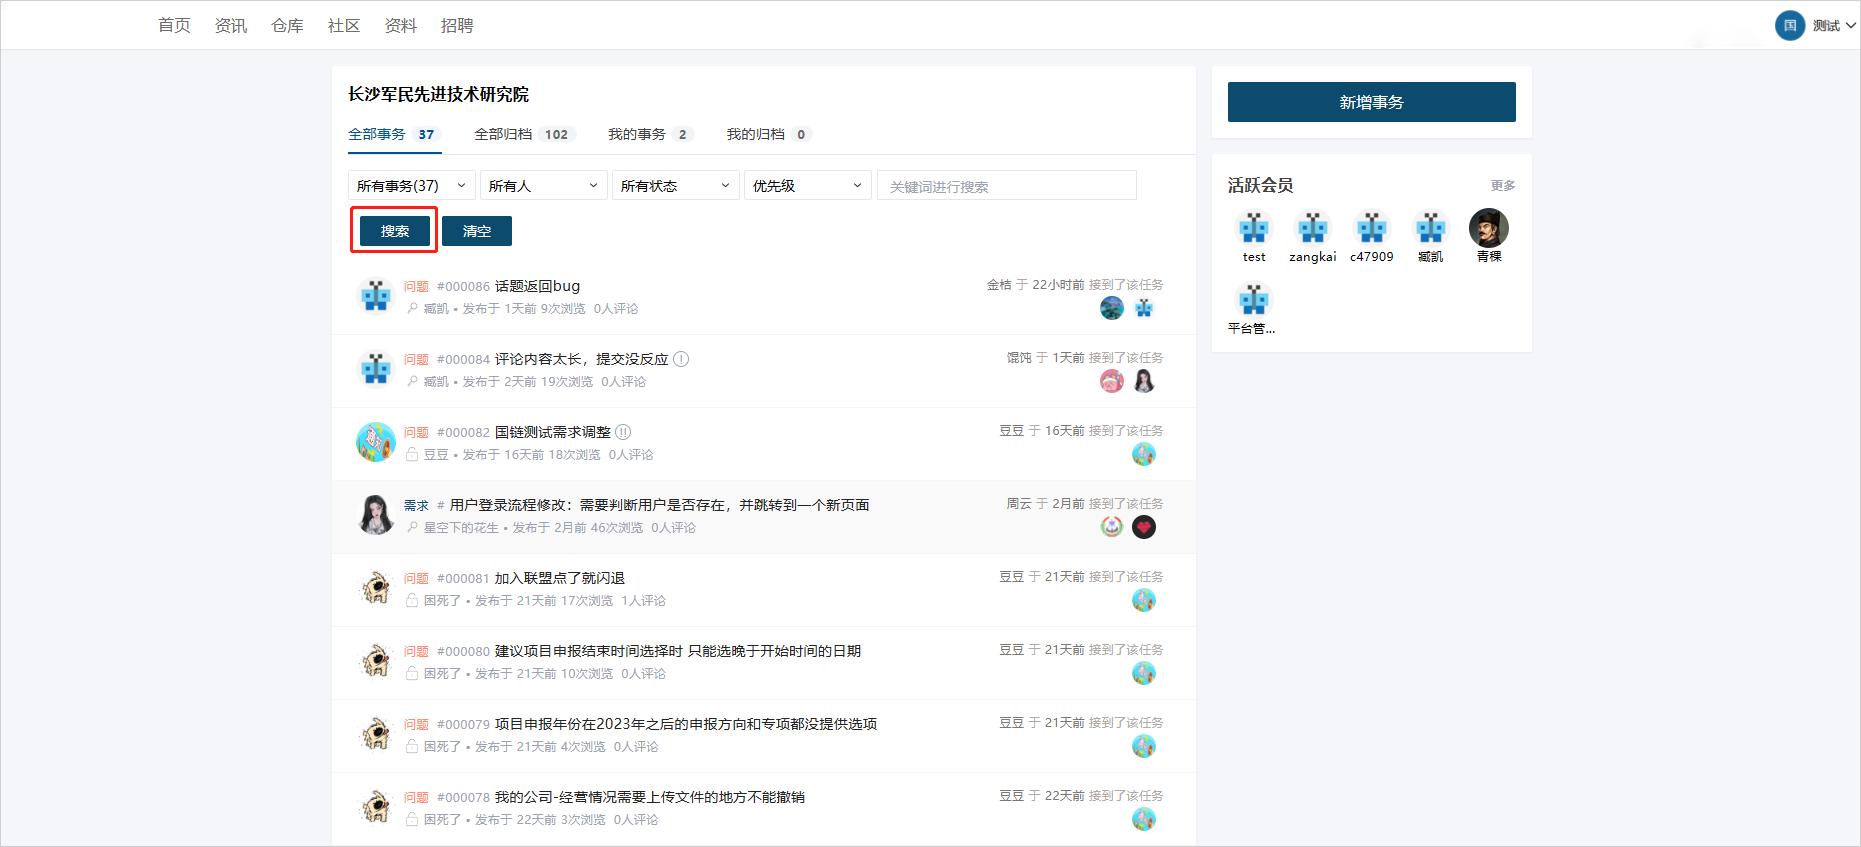Screen dimensions: 1861x847
Task: Click the user profile avatar in header
Action: (1789, 26)
